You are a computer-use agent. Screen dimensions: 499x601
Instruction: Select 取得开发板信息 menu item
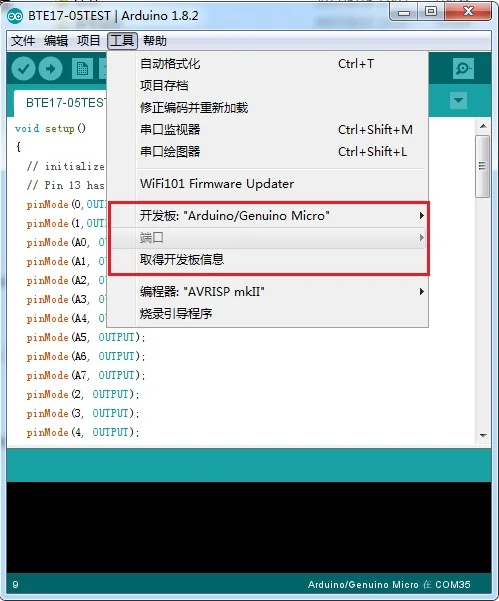click(268, 260)
